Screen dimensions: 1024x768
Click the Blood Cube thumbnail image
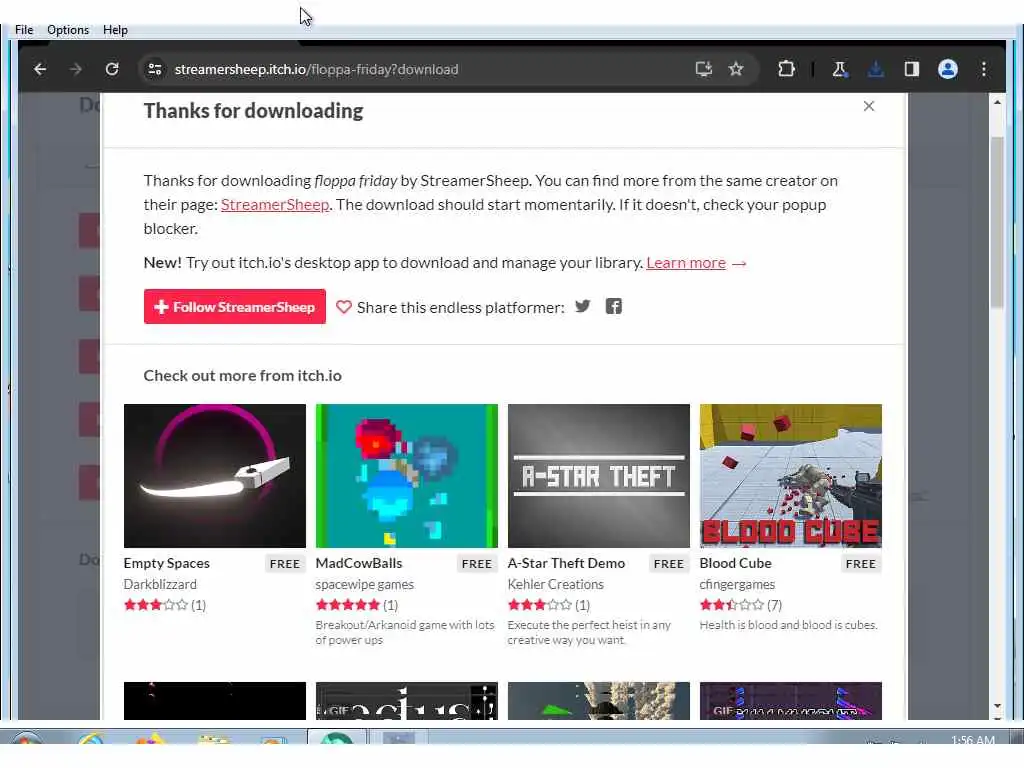pyautogui.click(x=791, y=475)
